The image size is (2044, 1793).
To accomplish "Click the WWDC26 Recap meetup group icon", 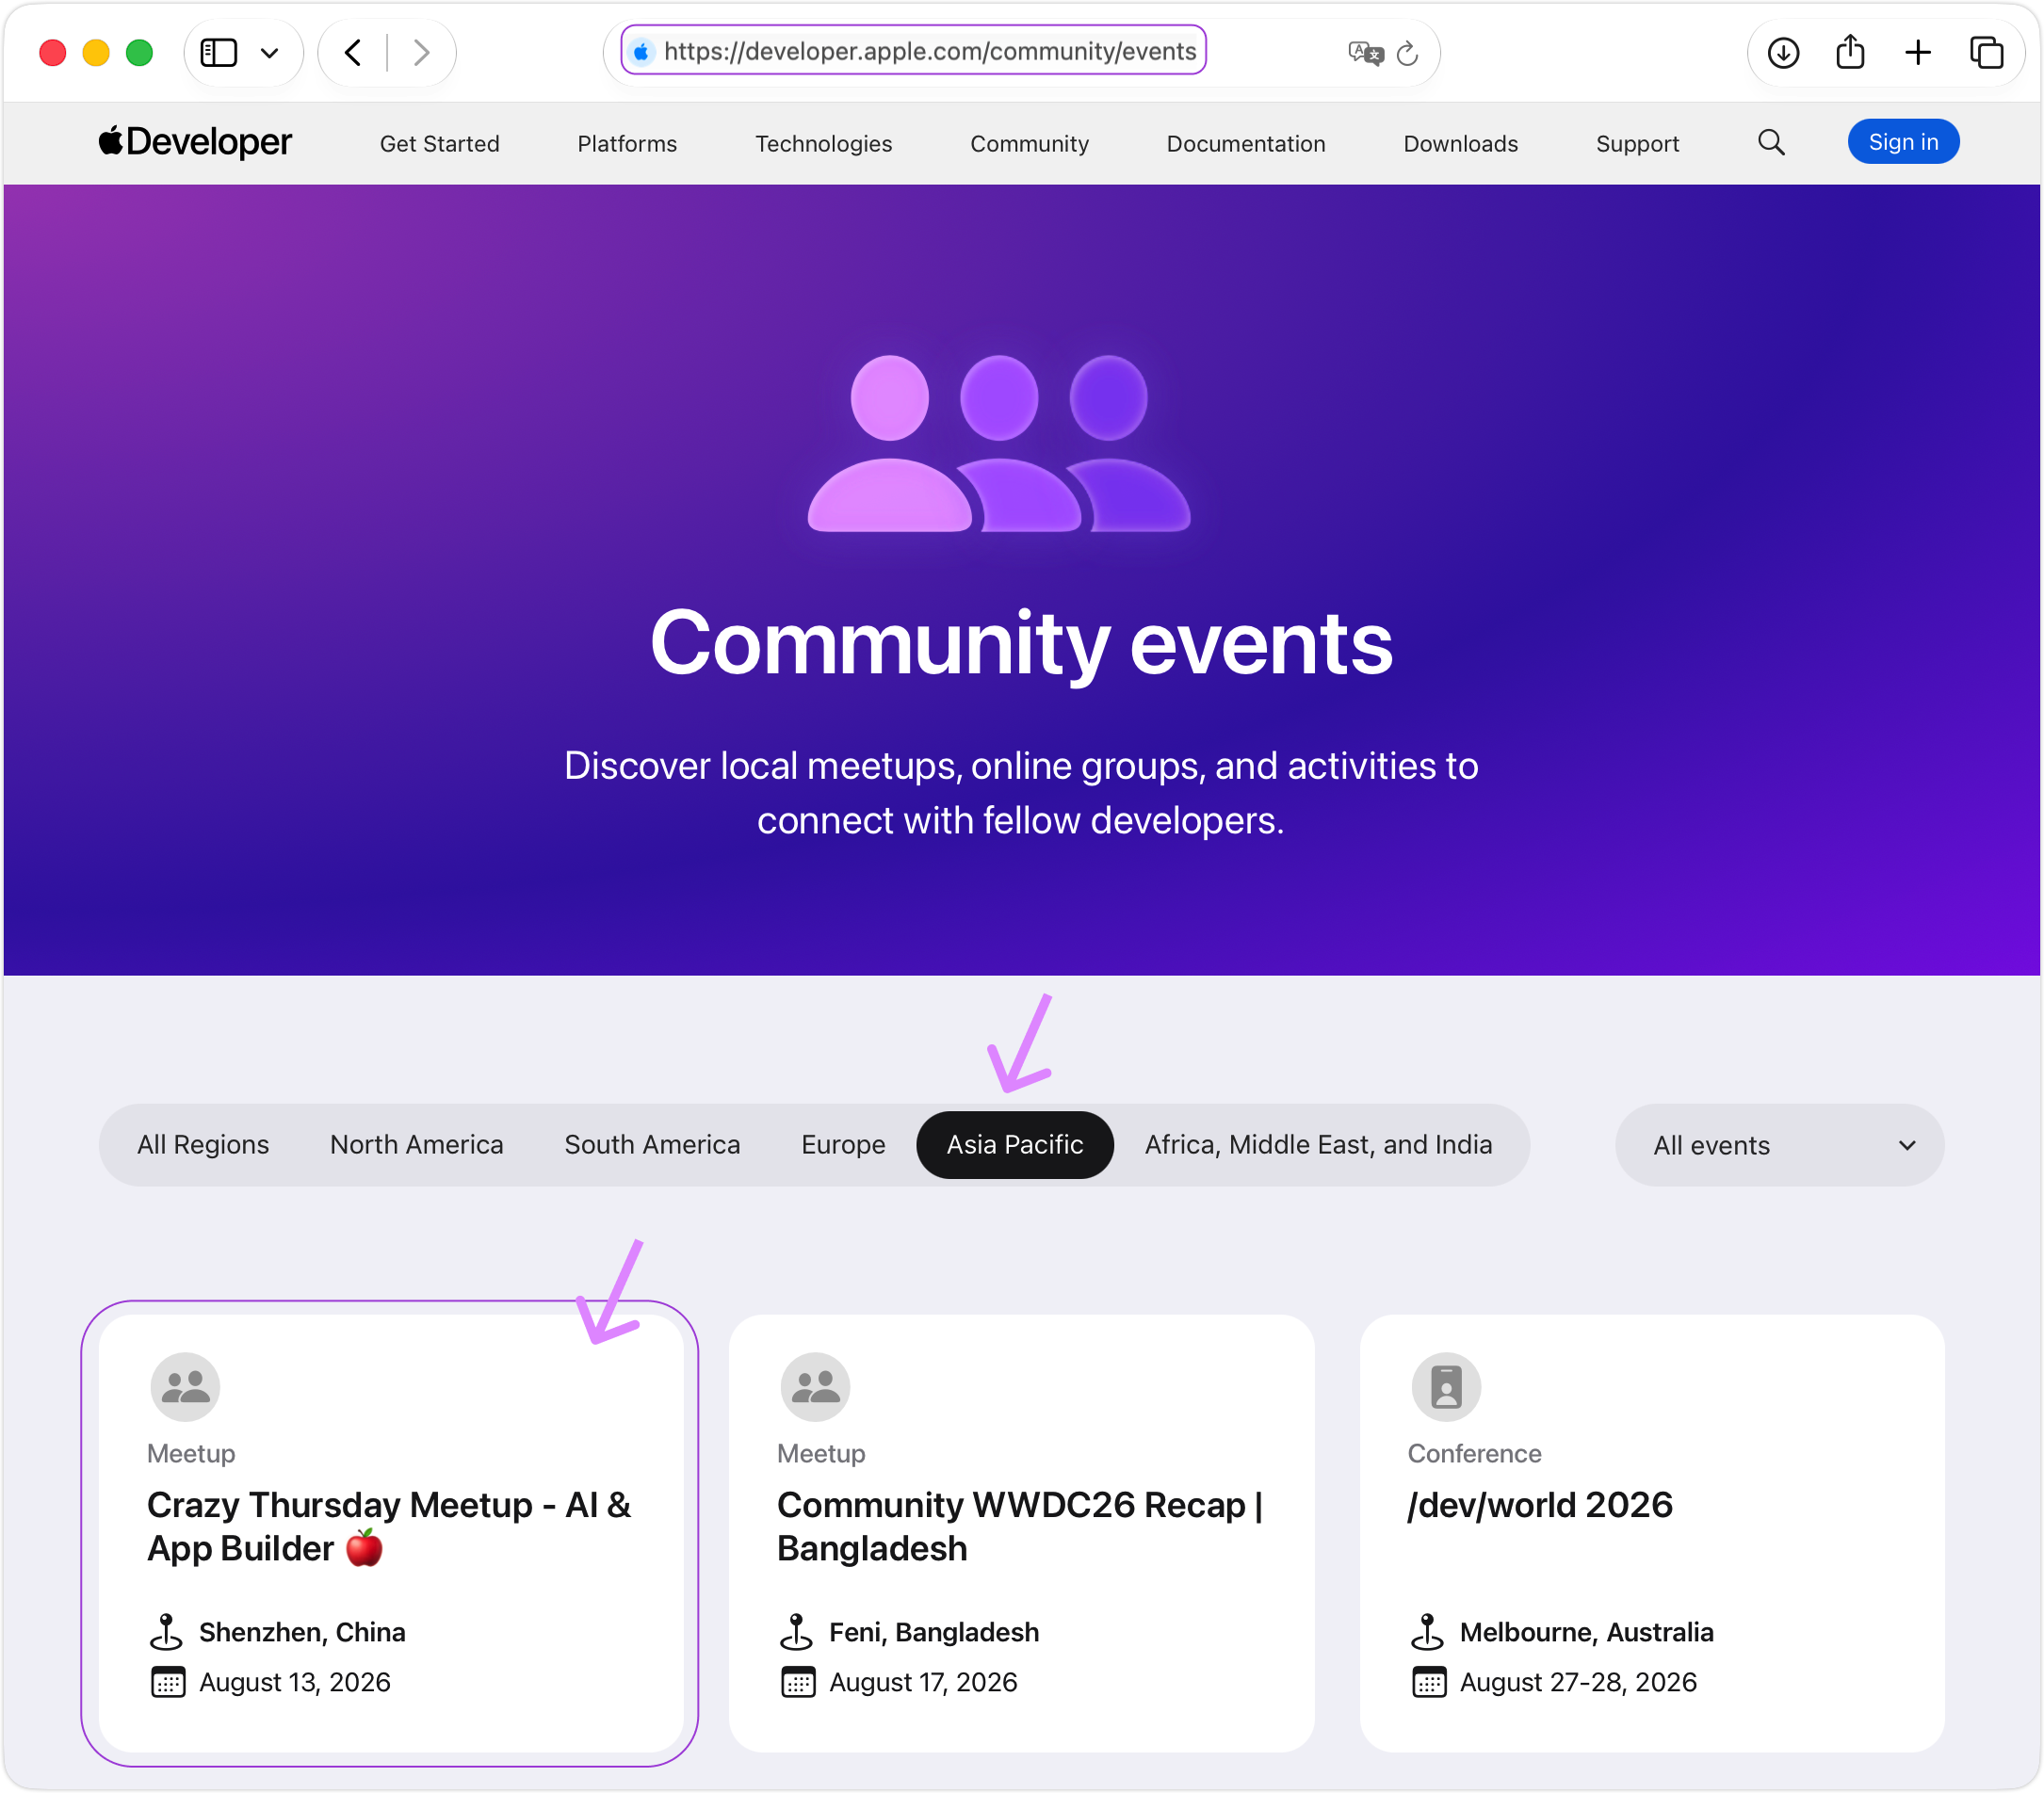I will (x=815, y=1386).
